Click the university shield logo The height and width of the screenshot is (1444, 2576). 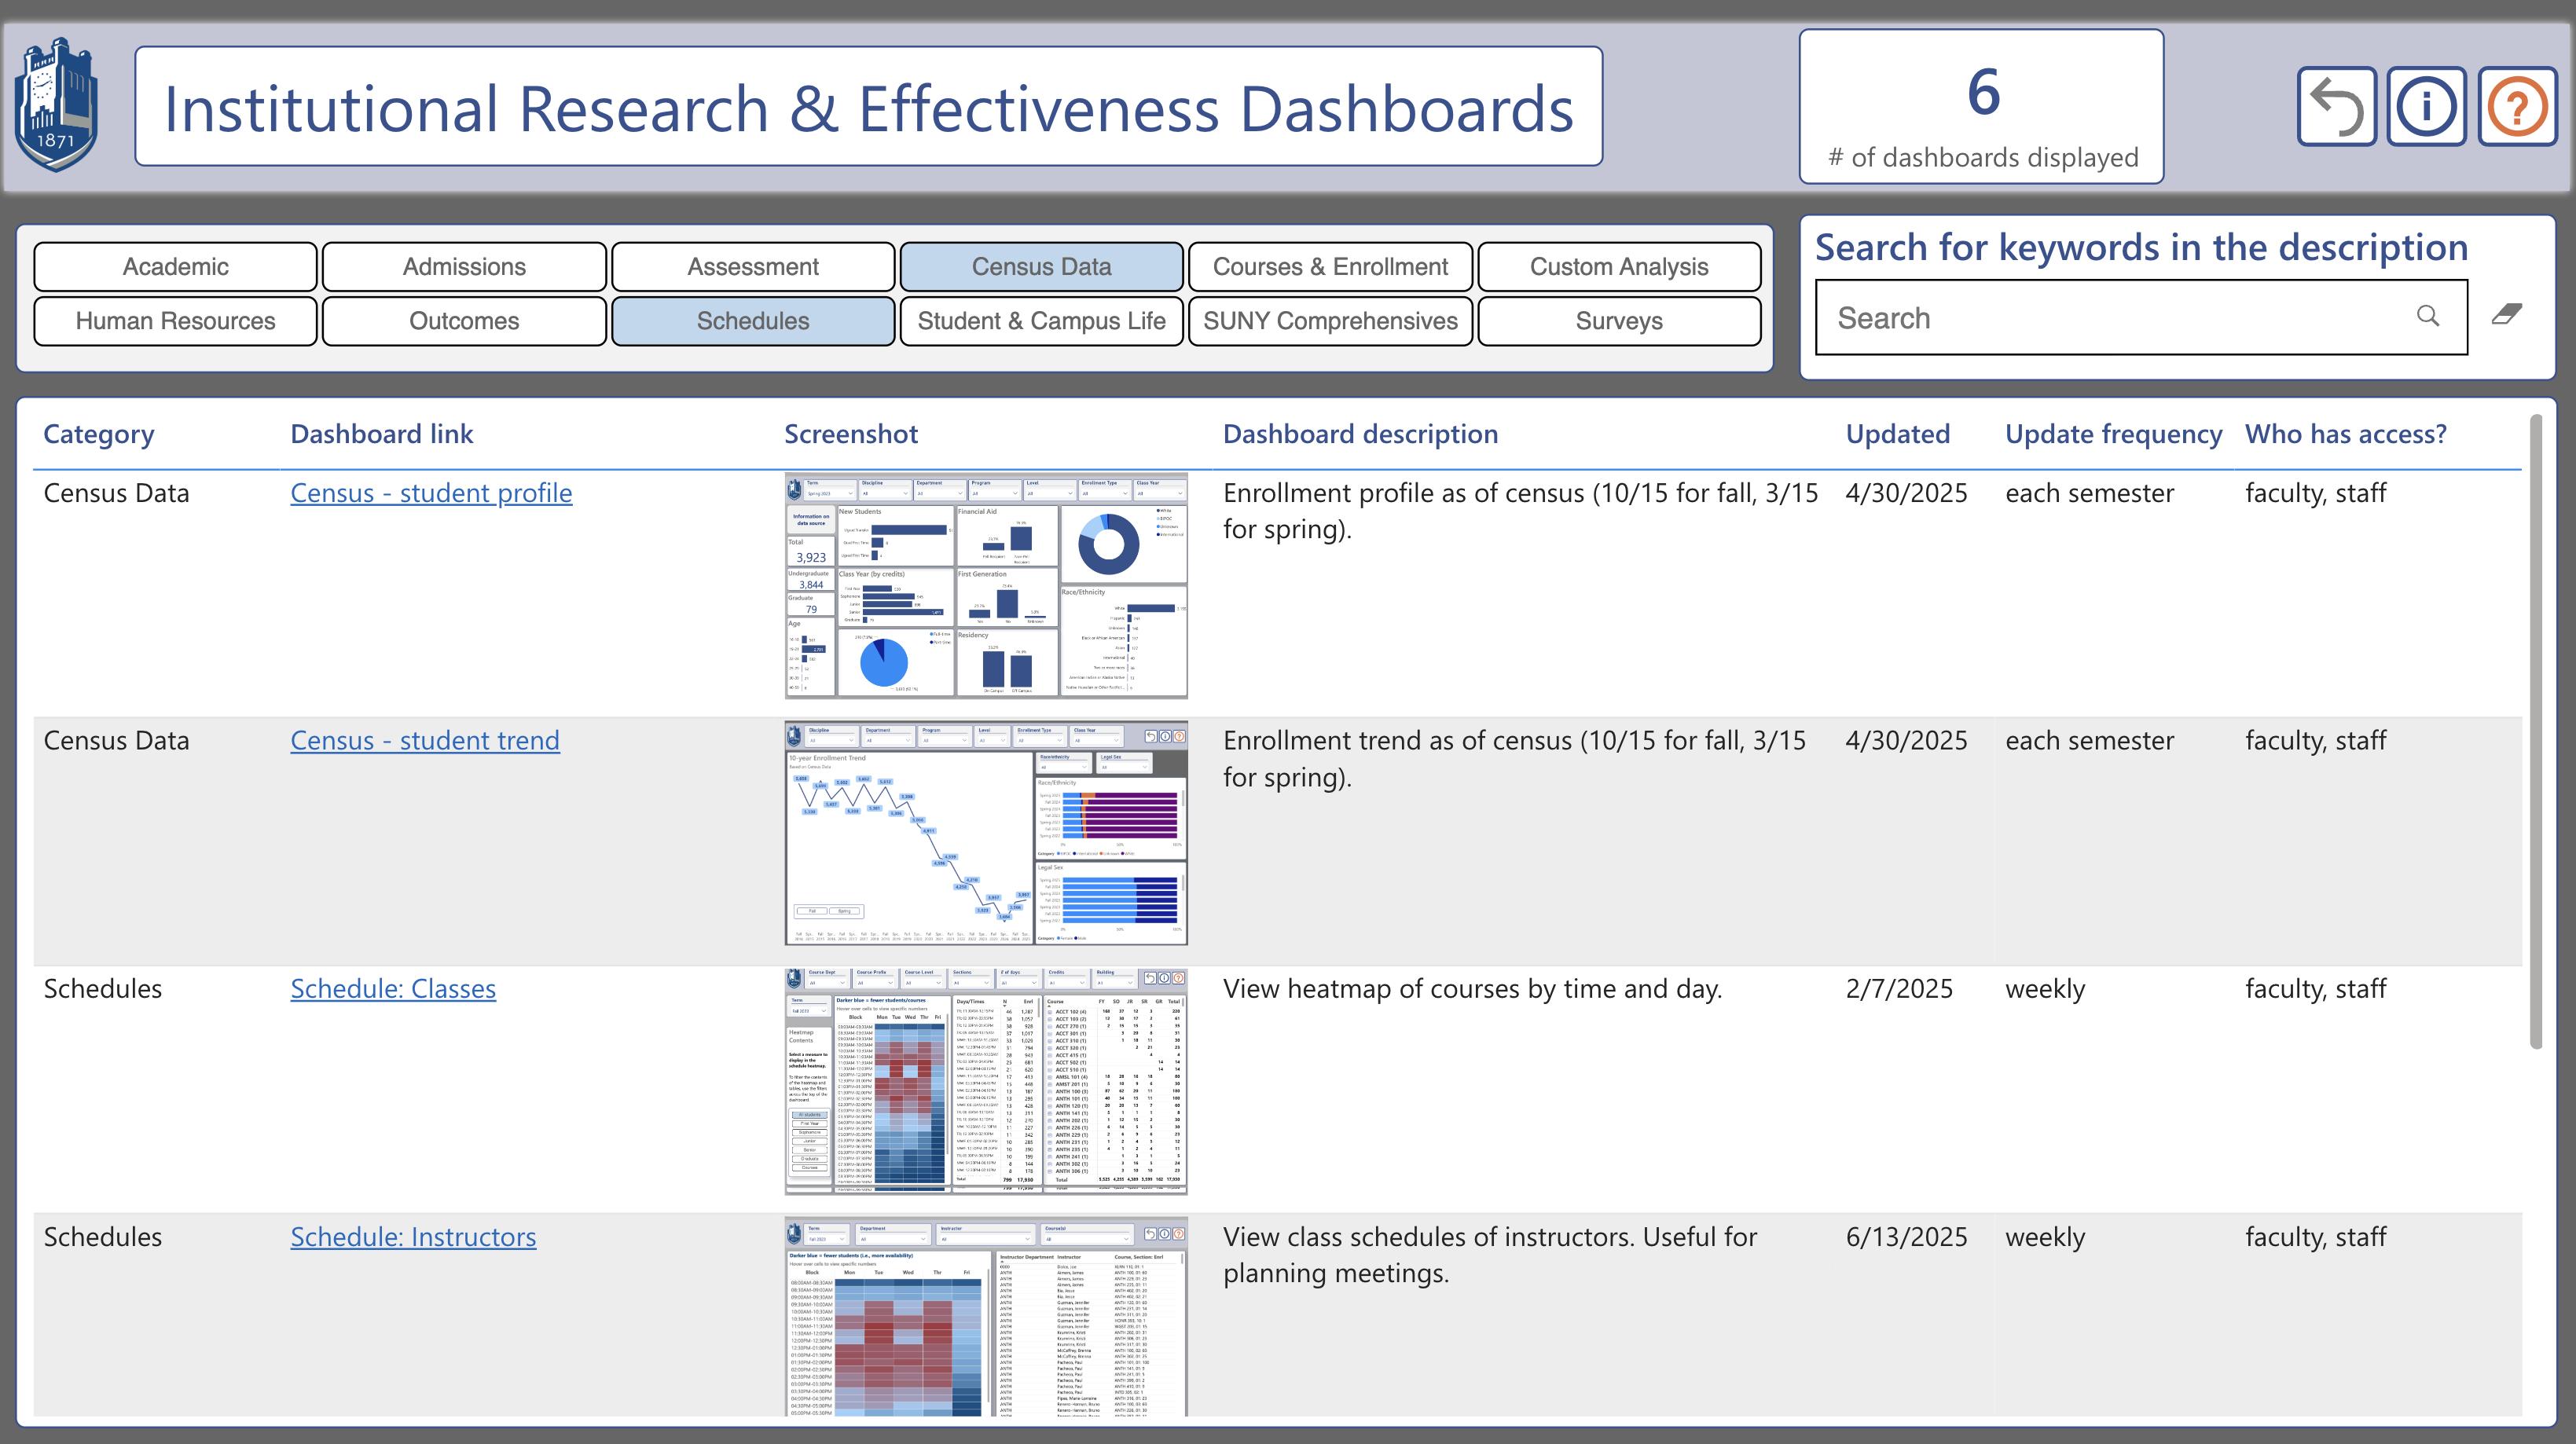57,104
